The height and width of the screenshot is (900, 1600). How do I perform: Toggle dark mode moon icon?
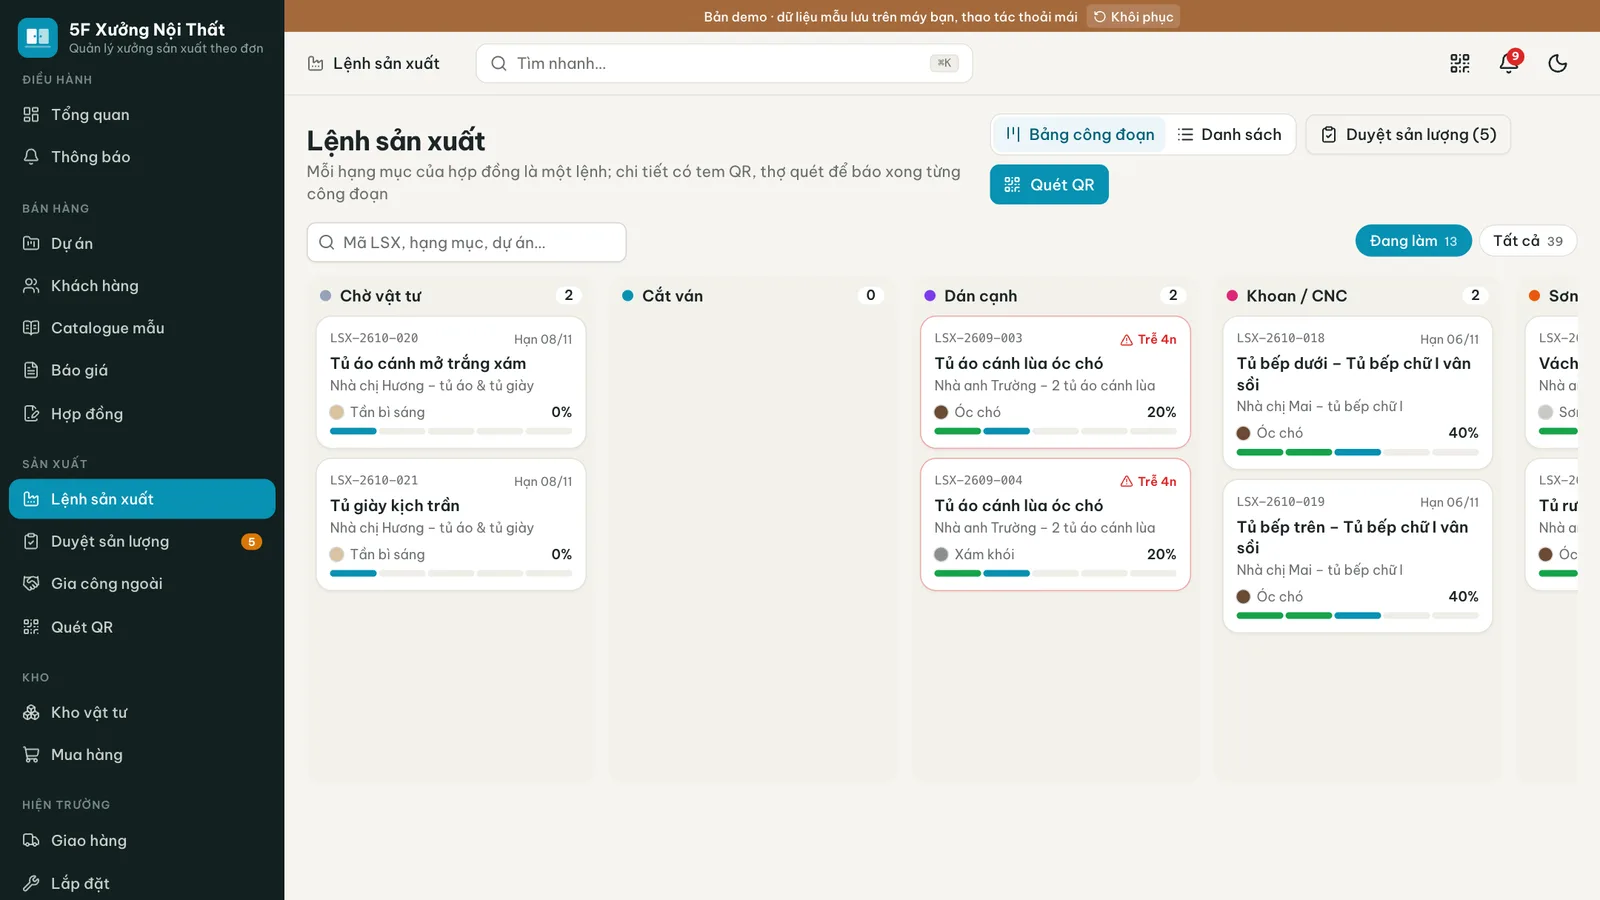coord(1558,63)
